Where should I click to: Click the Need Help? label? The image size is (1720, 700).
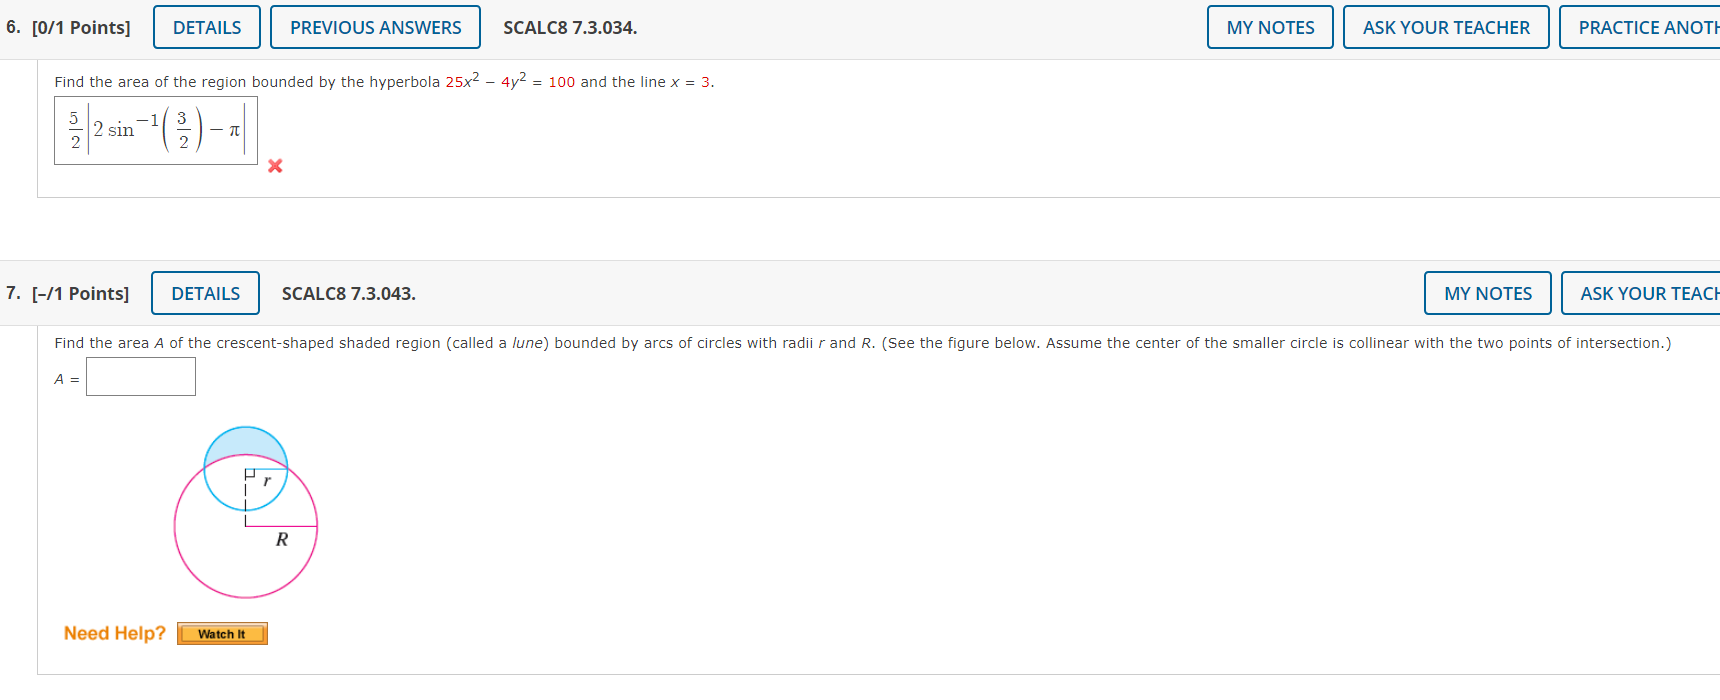coord(114,632)
